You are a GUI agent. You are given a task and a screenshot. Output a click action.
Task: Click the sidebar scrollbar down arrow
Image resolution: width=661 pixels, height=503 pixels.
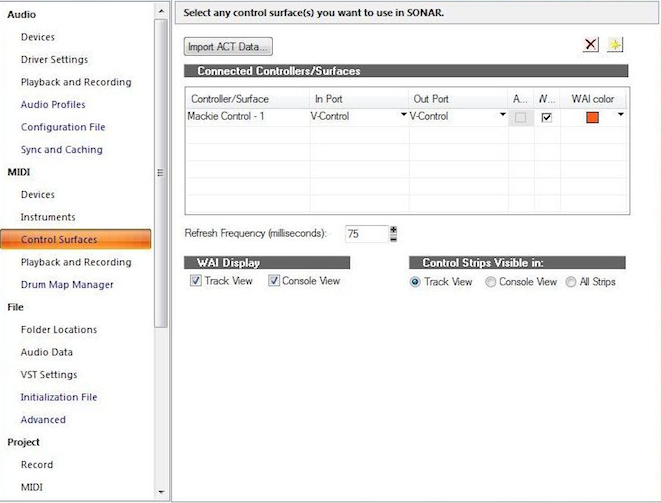161,493
